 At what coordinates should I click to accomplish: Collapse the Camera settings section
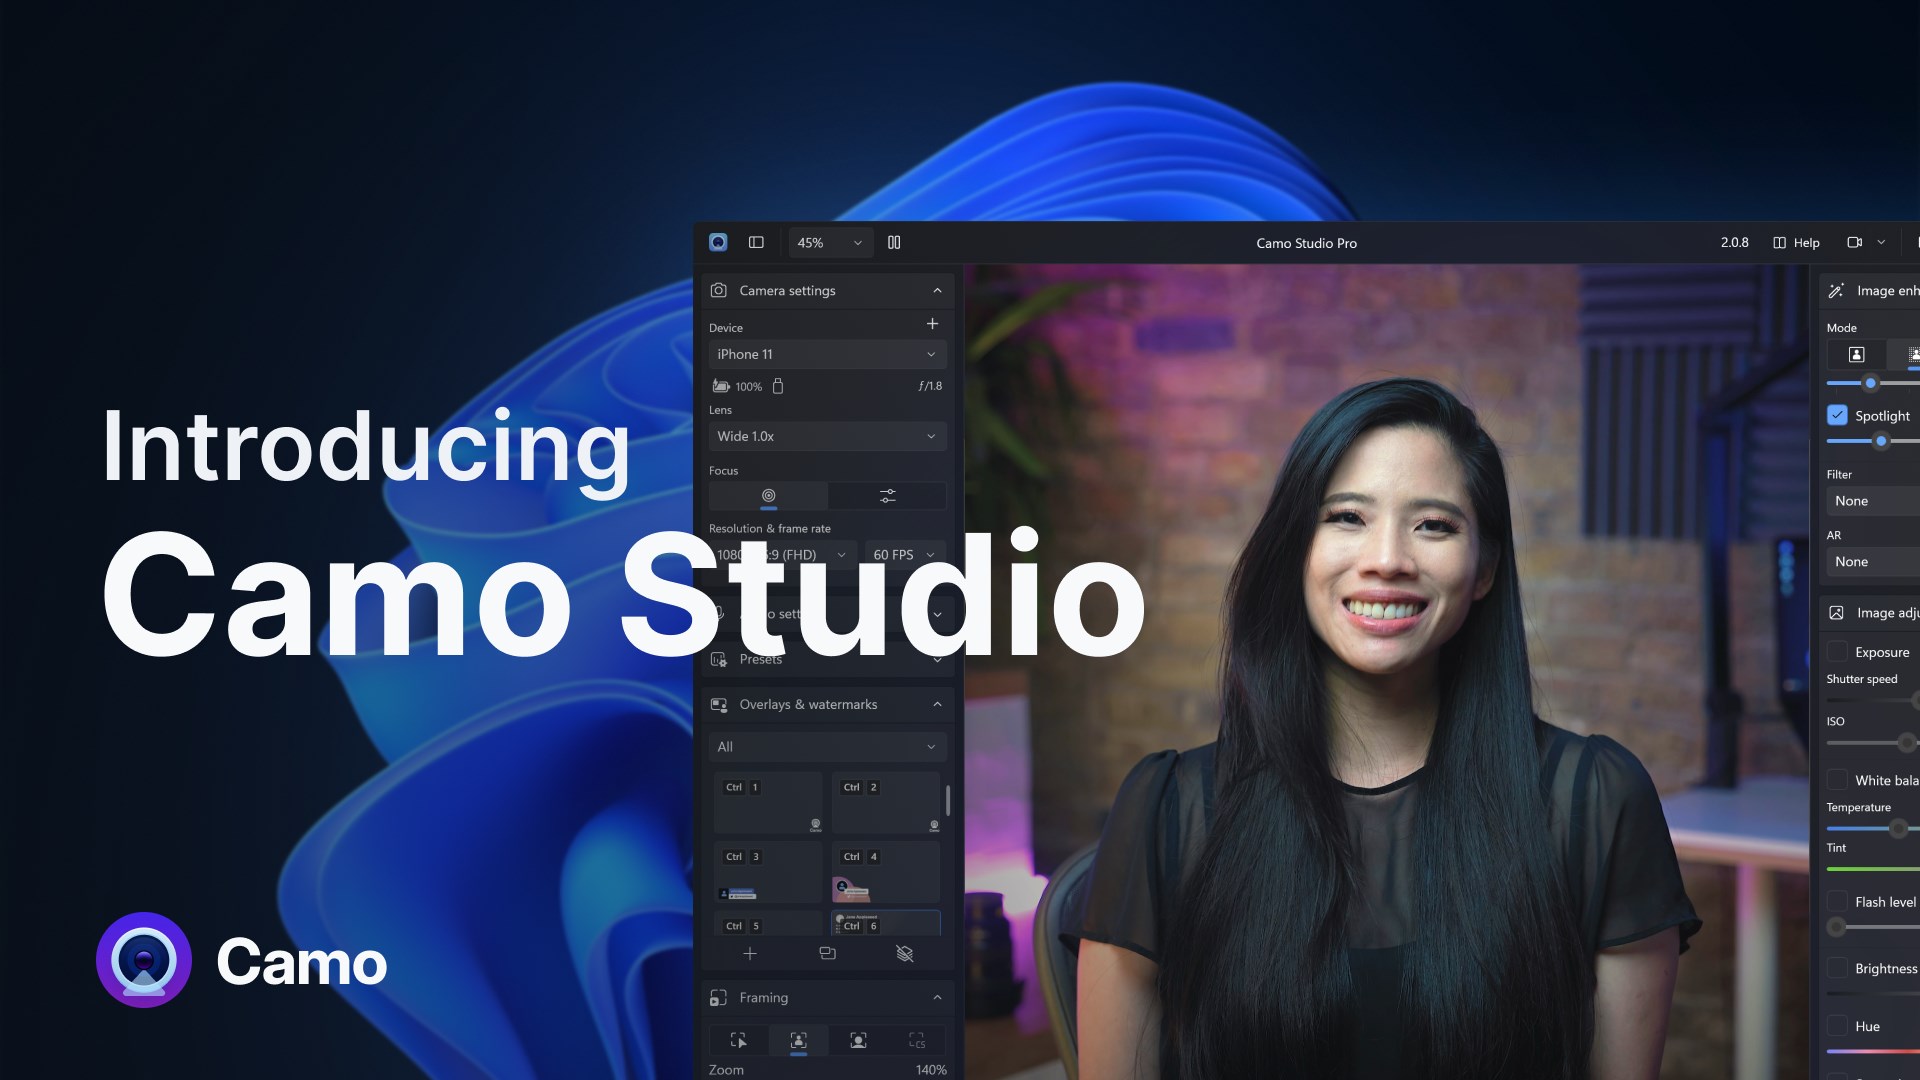tap(937, 291)
